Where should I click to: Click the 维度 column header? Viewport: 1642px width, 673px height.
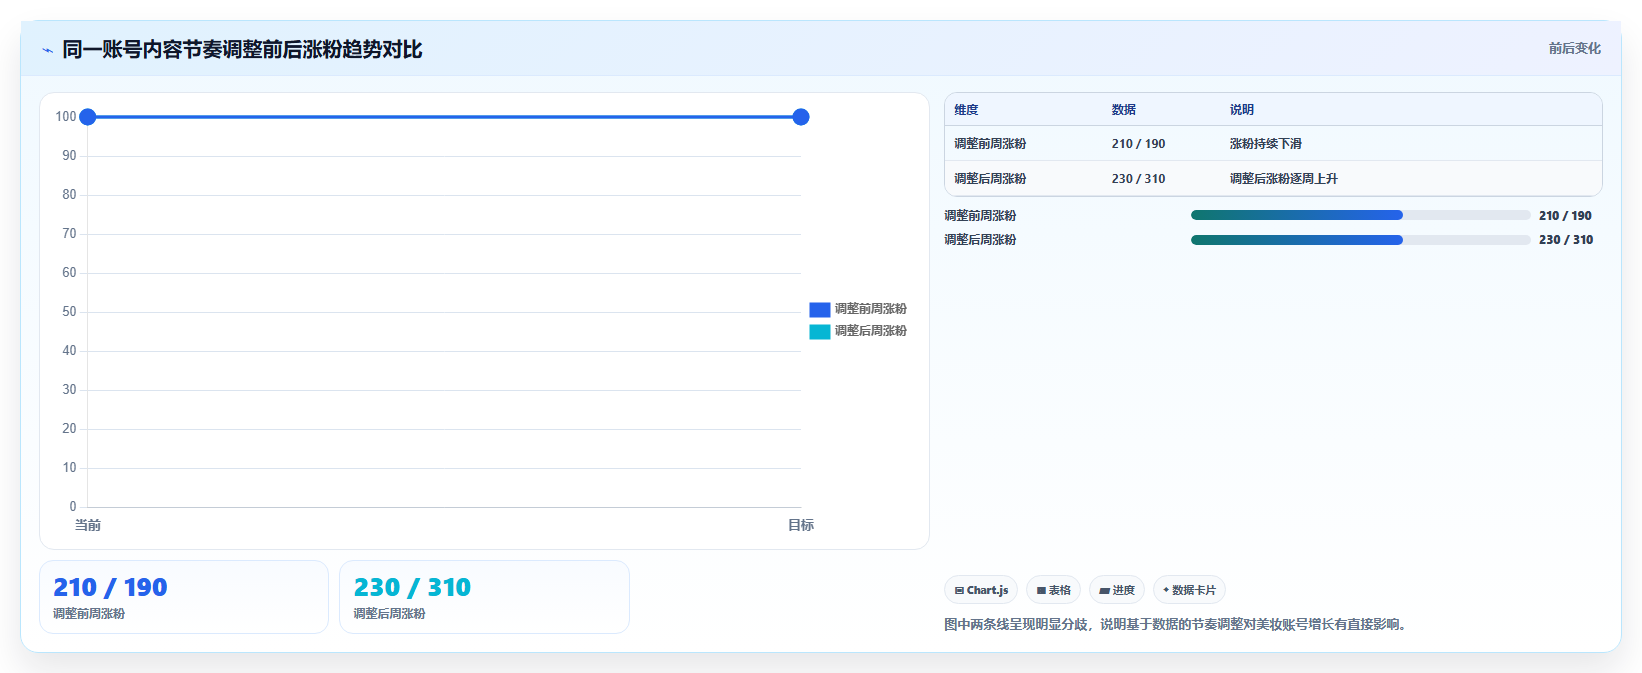tap(966, 110)
